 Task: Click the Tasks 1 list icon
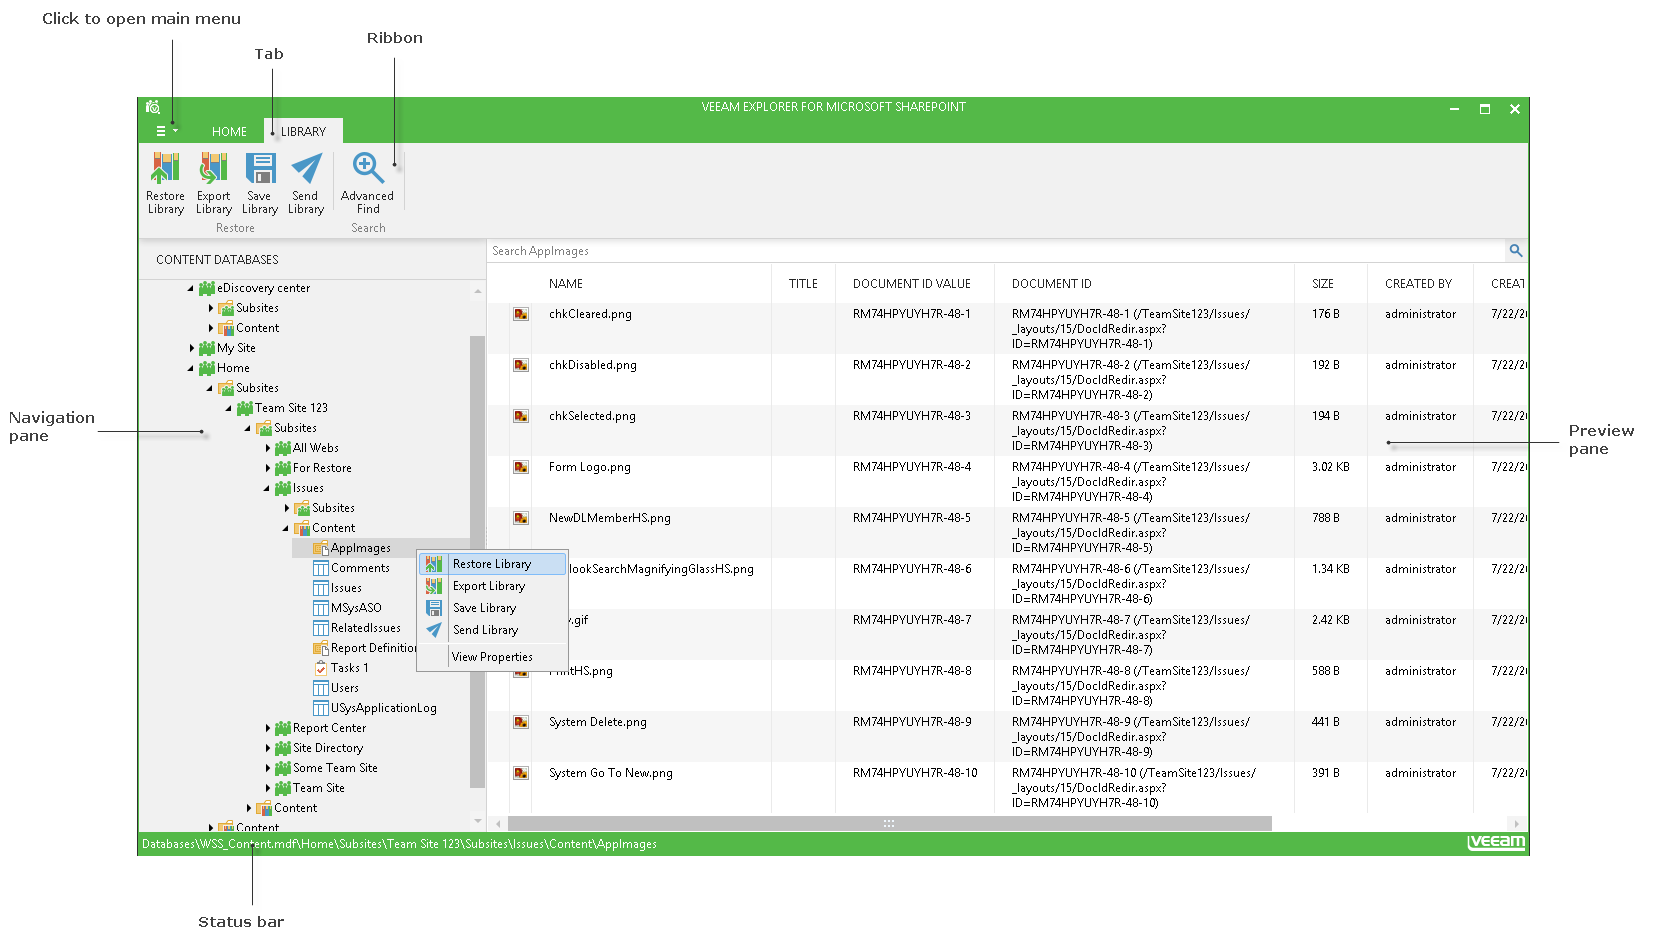(321, 668)
